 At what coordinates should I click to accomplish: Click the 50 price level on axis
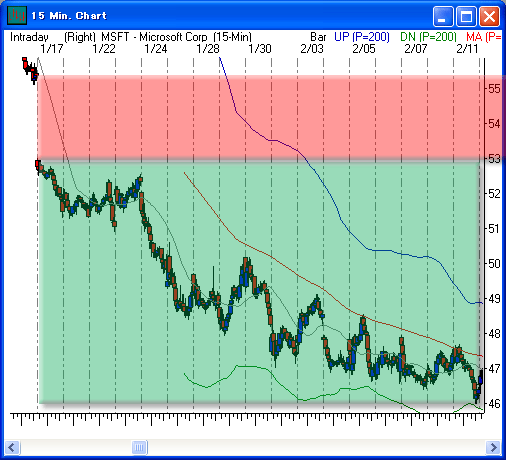point(494,264)
